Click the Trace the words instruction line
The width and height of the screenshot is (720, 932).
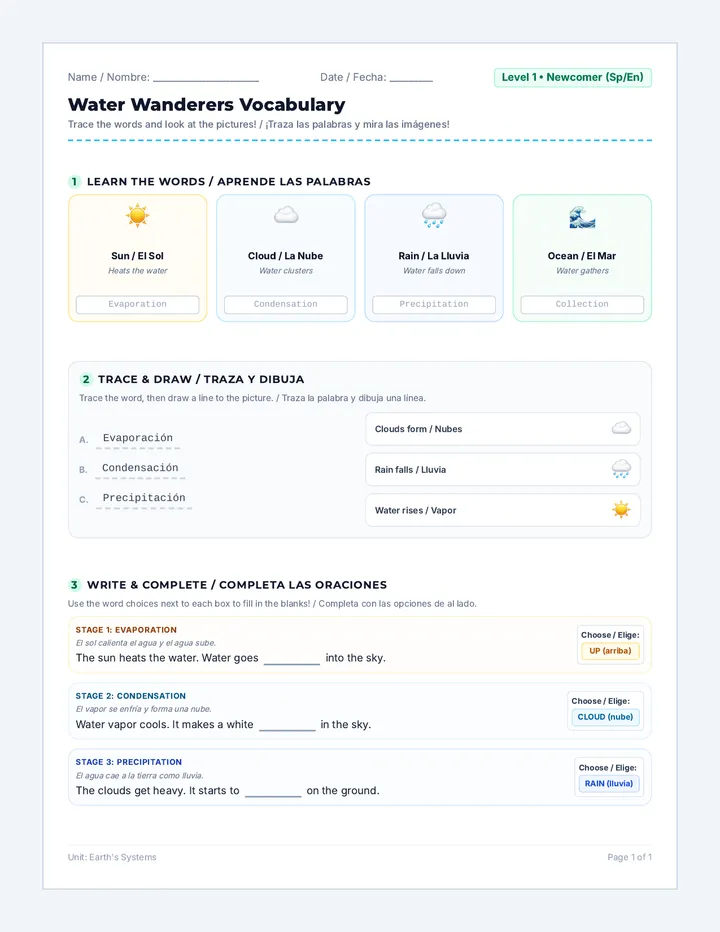point(259,124)
